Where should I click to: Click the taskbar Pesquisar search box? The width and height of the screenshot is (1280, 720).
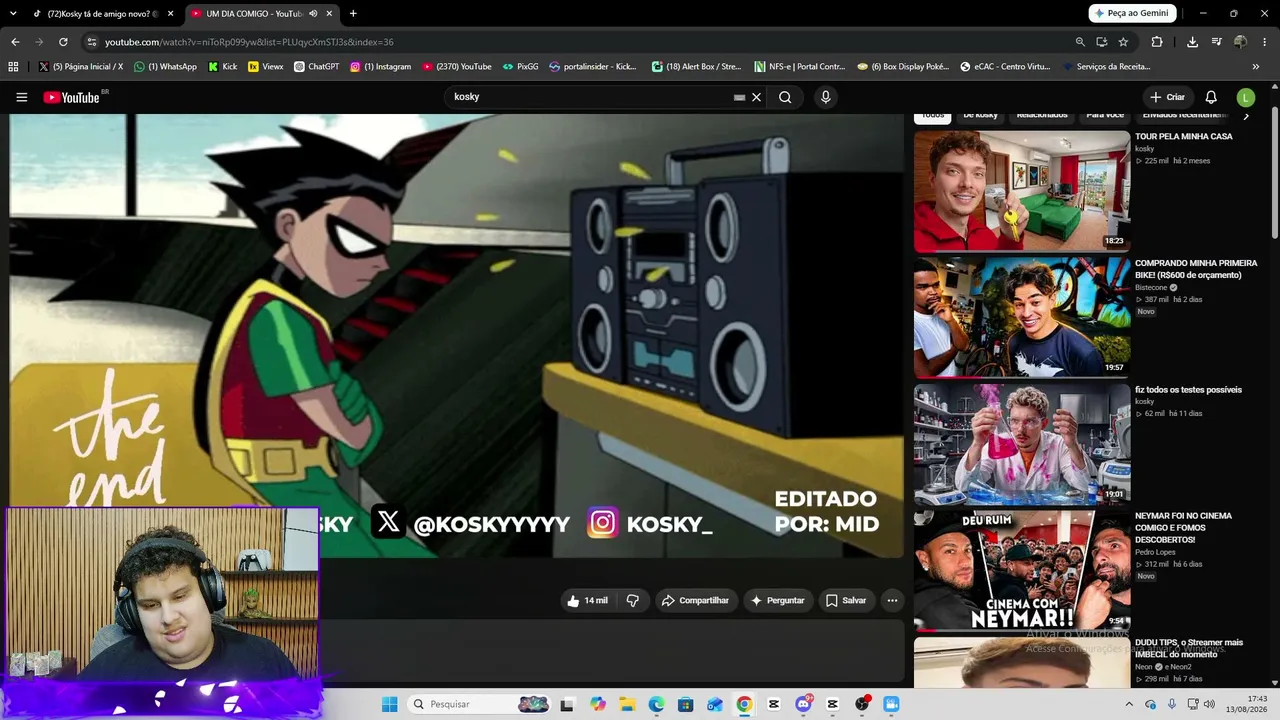pyautogui.click(x=478, y=704)
